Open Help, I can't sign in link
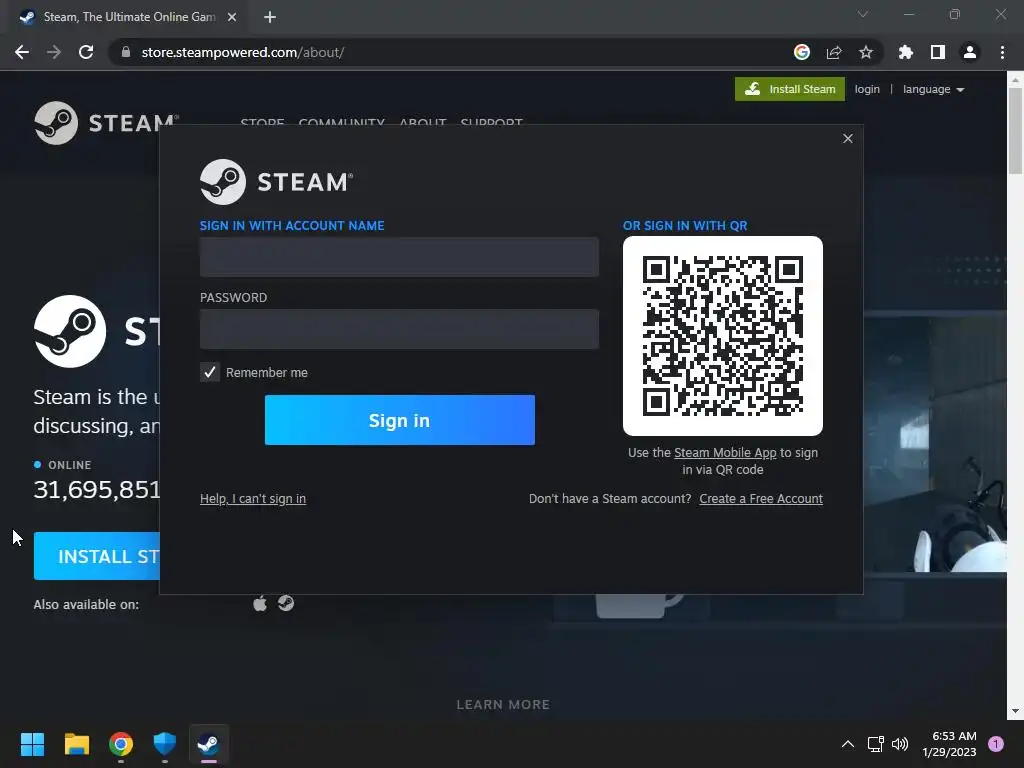The width and height of the screenshot is (1024, 768). 253,498
